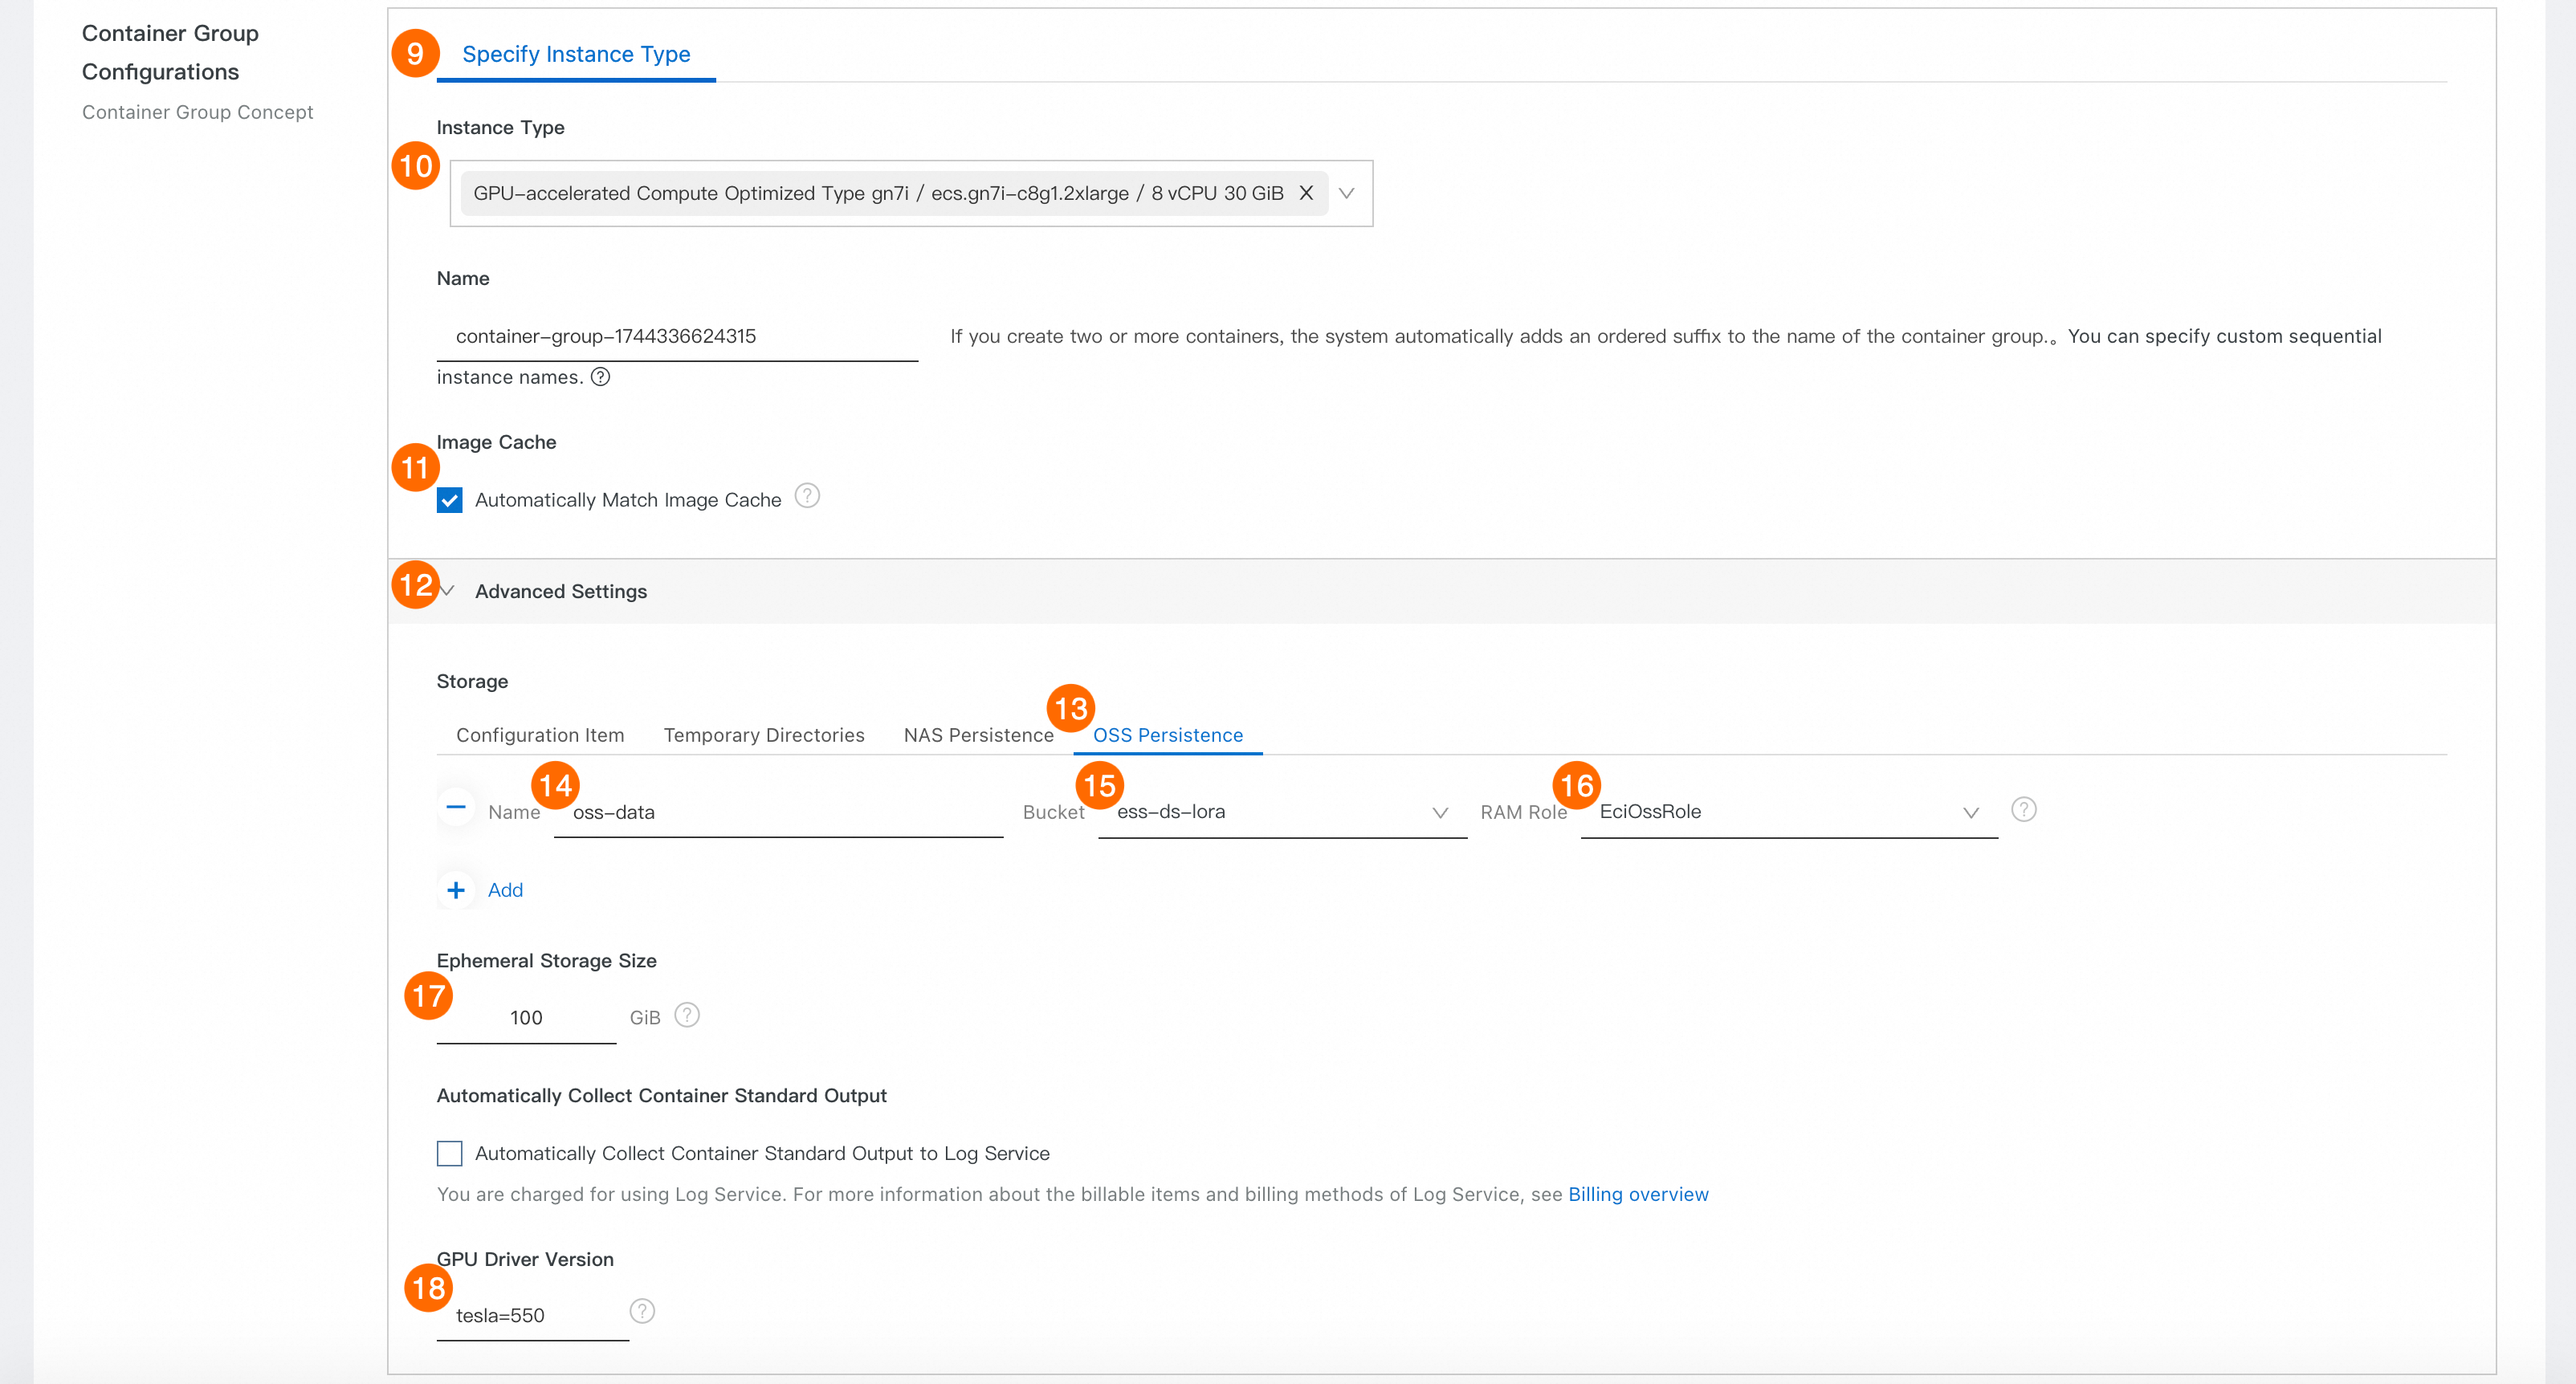
Task: Click help icon next to instance names
Action: coord(600,377)
